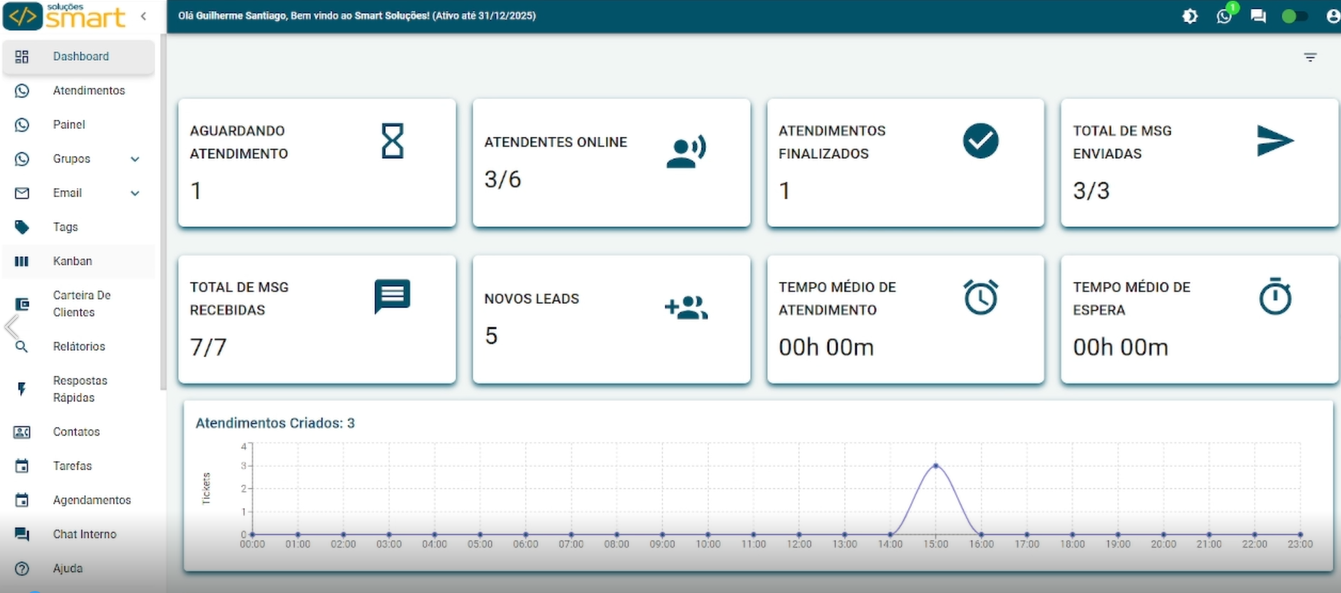Click the 00h 00m under Tempo Médio de Espera
Image resolution: width=1341 pixels, height=593 pixels.
point(1121,348)
